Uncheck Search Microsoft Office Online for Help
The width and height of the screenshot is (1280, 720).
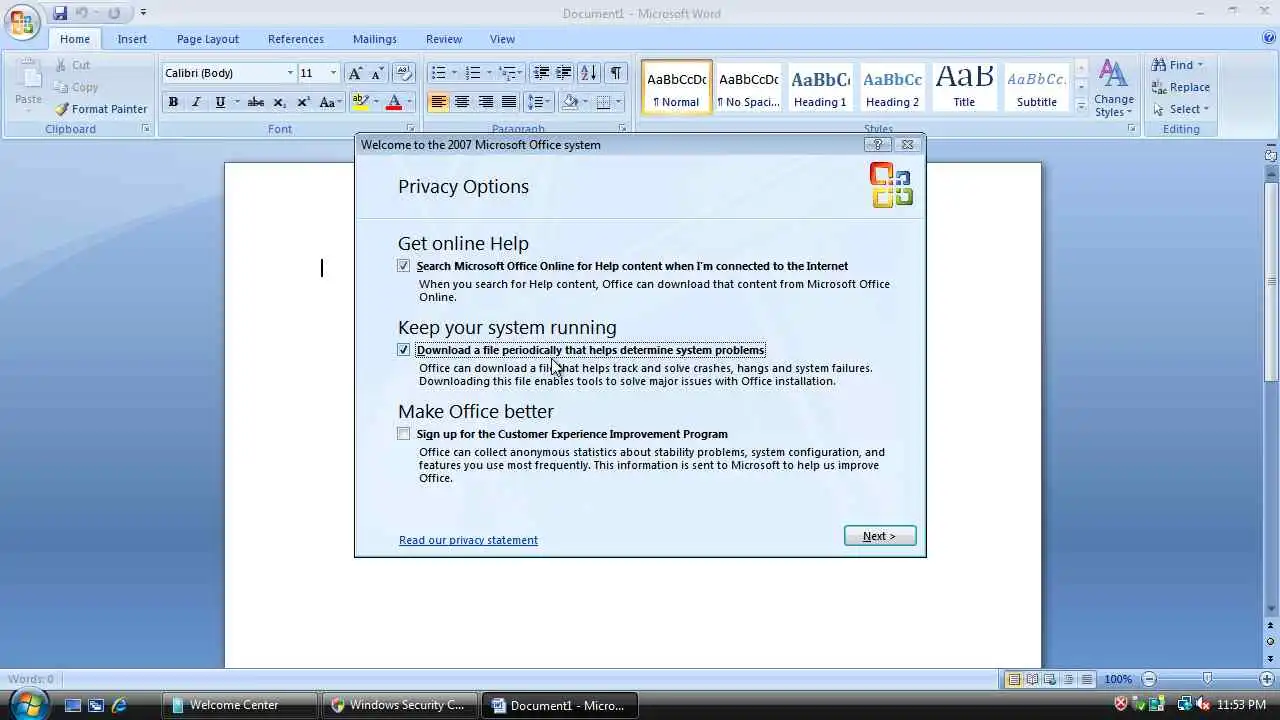tap(403, 266)
